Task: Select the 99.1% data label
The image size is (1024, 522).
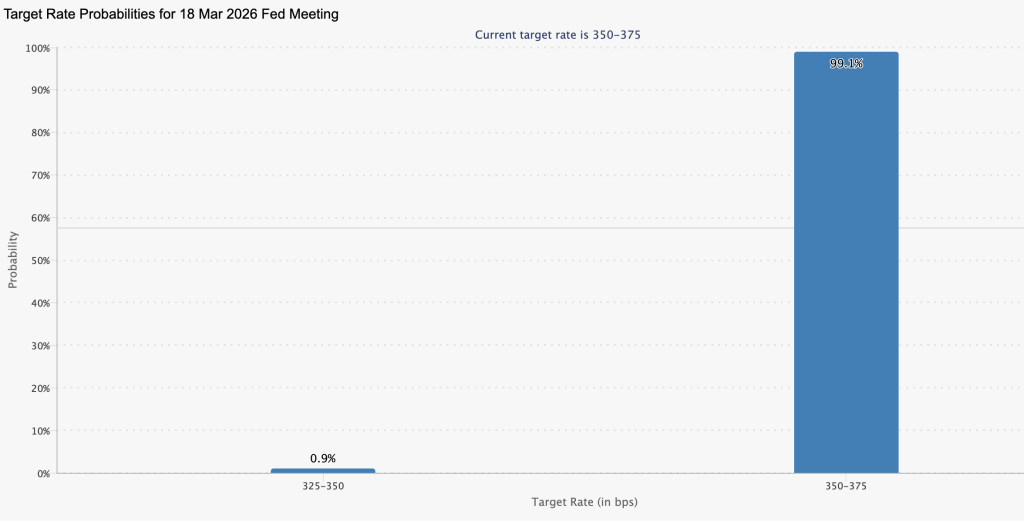Action: pyautogui.click(x=846, y=63)
